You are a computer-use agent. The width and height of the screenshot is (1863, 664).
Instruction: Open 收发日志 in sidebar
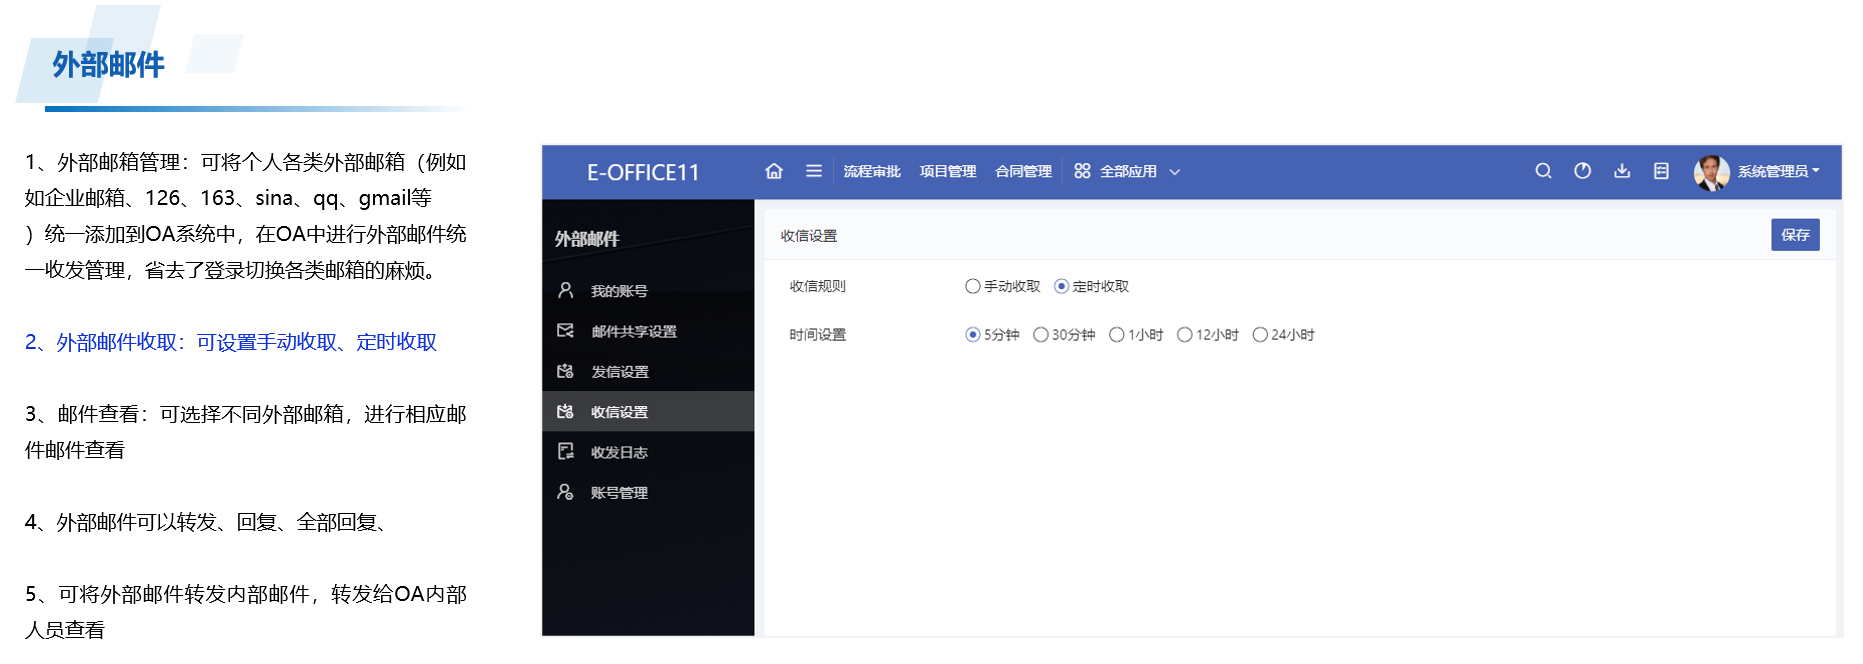click(648, 452)
